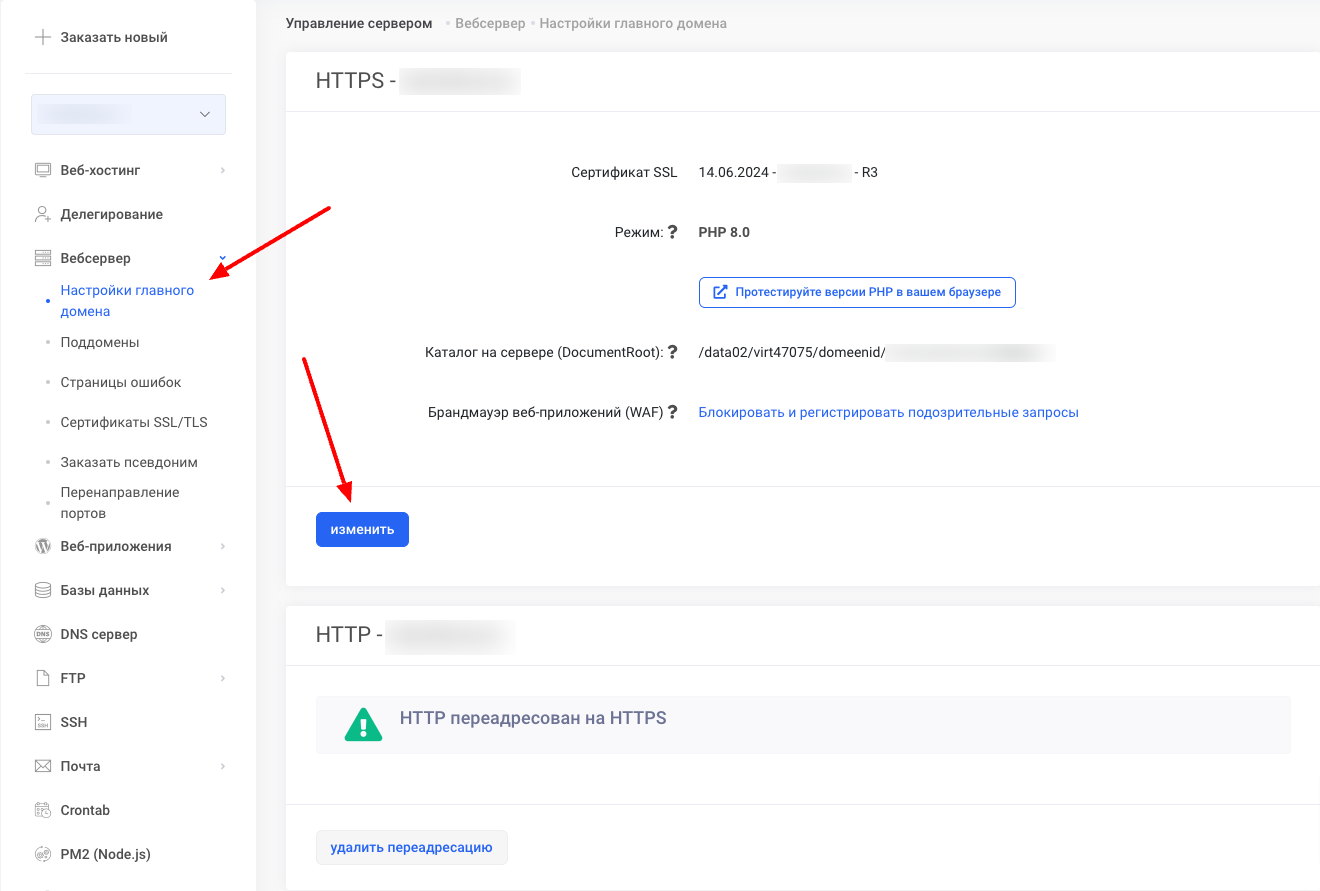The width and height of the screenshot is (1320, 891).
Task: Click the Базы данных database icon
Action: click(43, 590)
